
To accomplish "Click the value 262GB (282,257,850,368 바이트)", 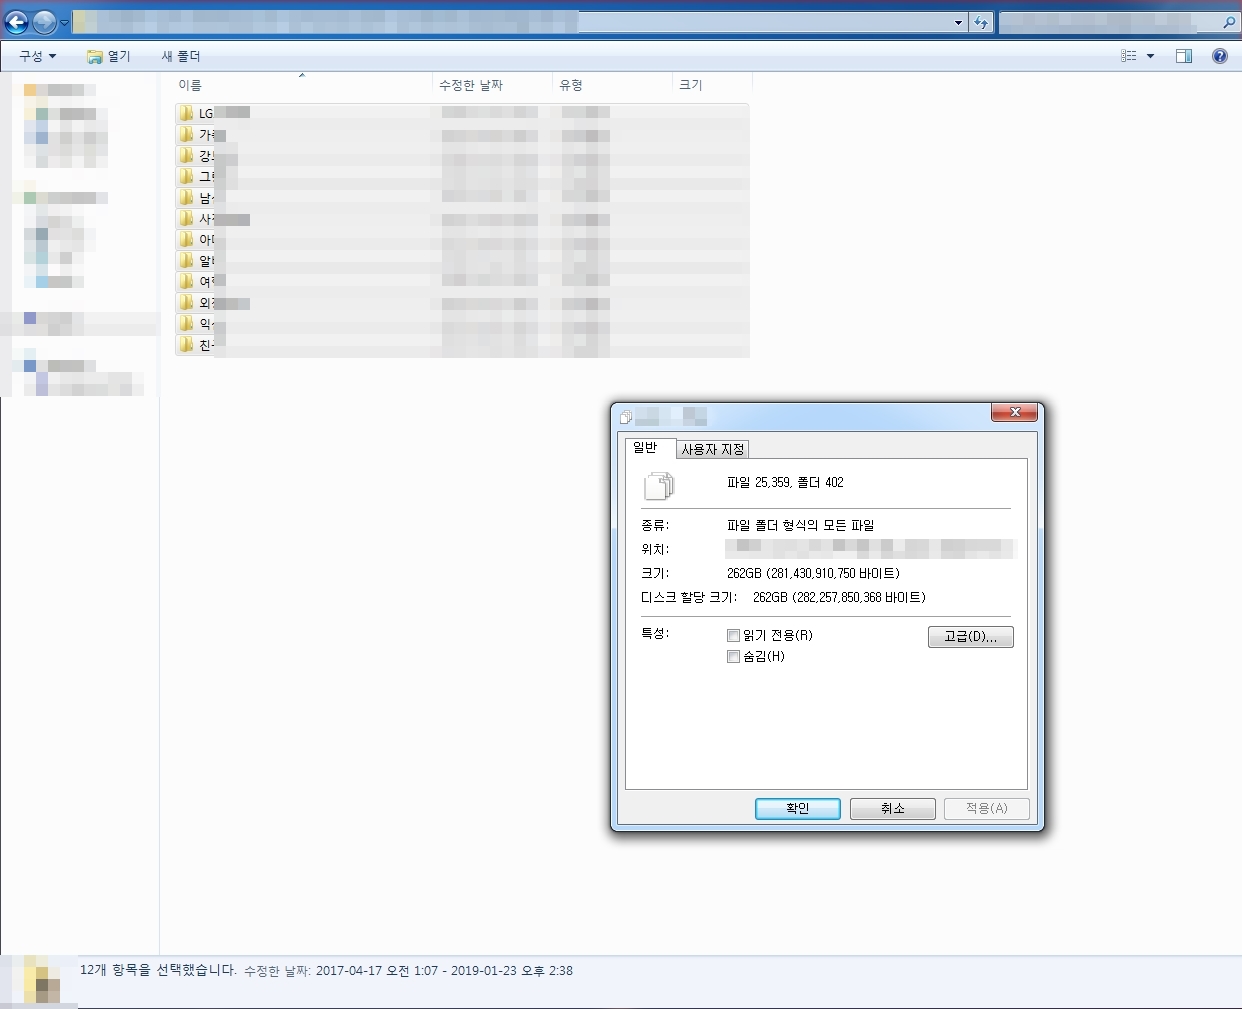I will [839, 597].
